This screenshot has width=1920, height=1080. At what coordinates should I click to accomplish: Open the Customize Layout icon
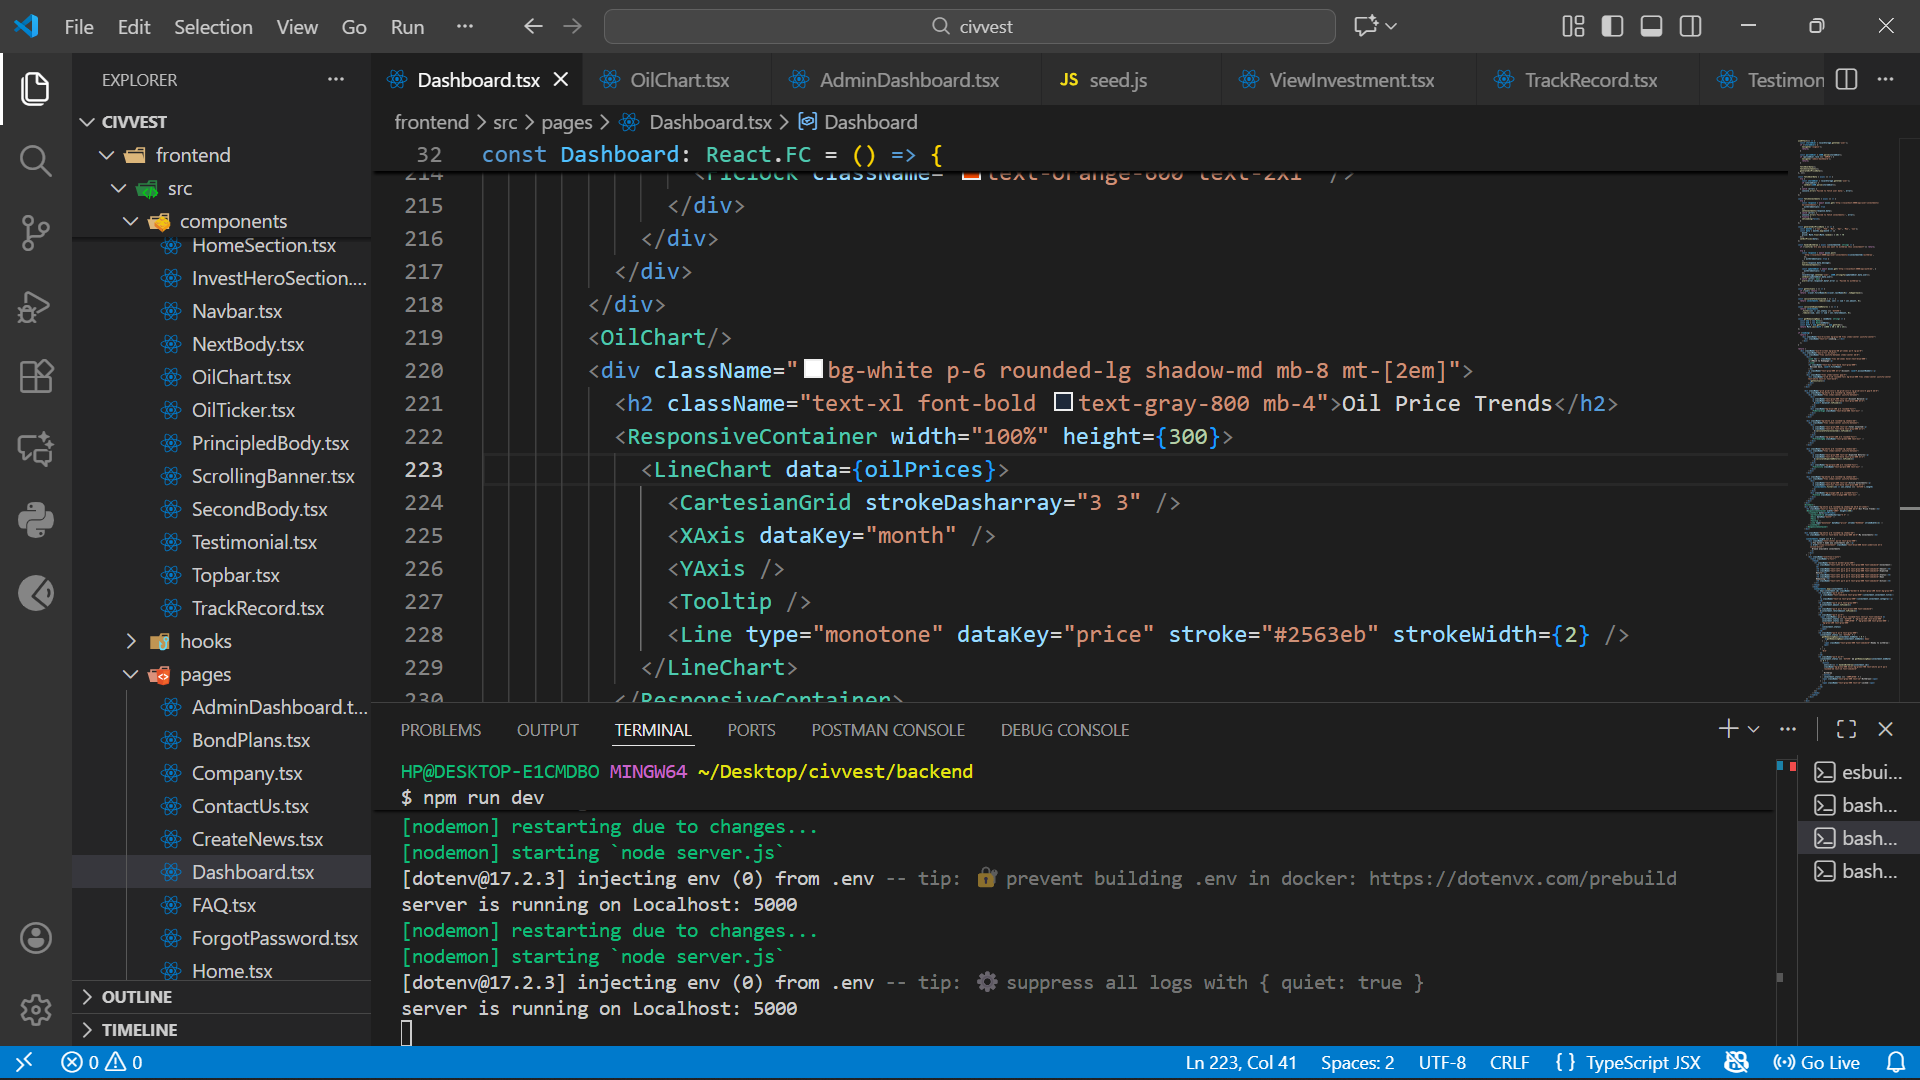click(1573, 26)
